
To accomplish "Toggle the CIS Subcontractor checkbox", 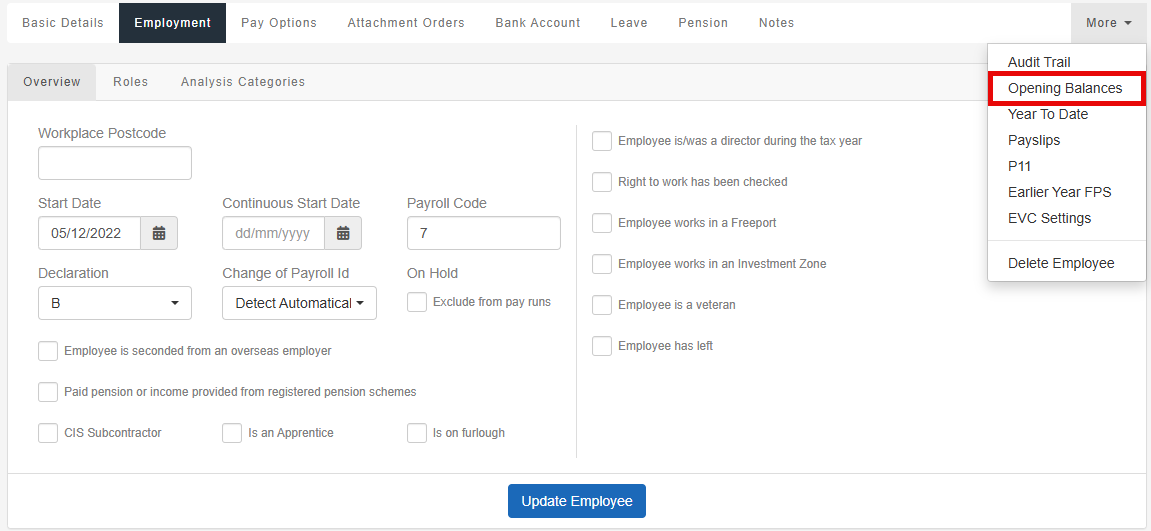I will coord(48,433).
